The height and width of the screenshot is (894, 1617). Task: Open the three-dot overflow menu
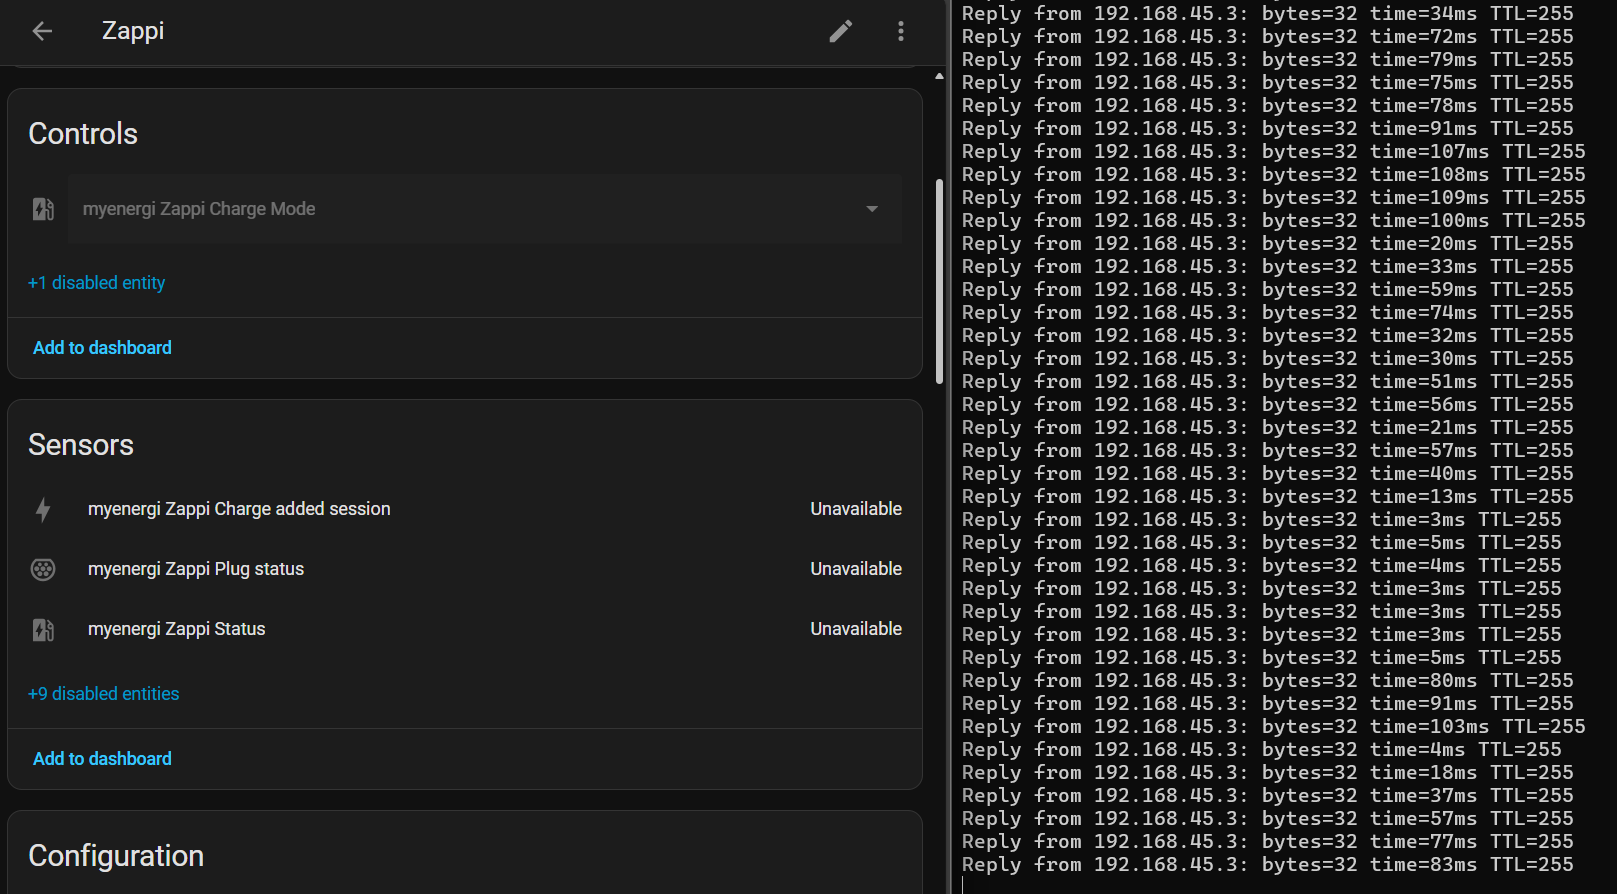(901, 31)
